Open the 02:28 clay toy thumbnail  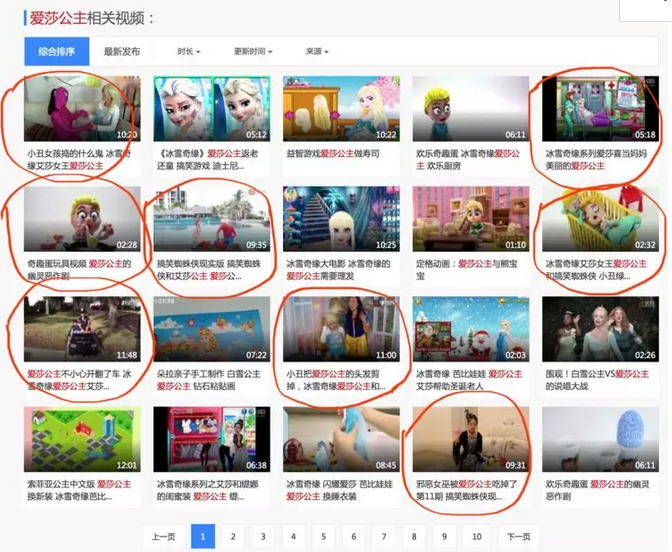[82, 219]
